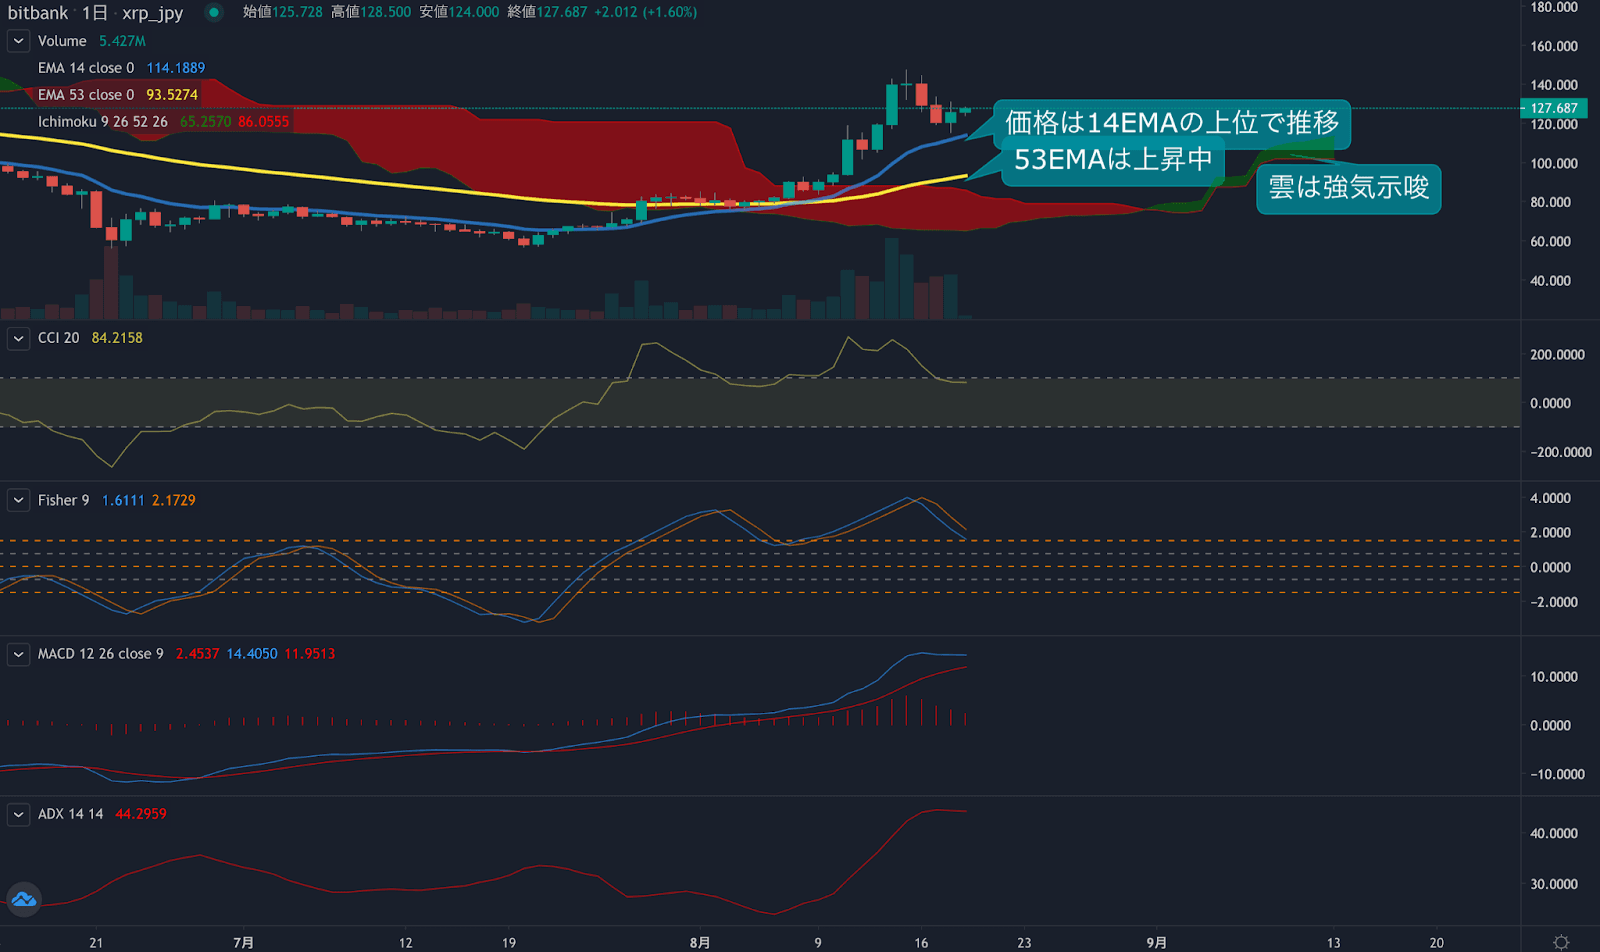Collapse the MACD 12 26 legend

[x=18, y=654]
